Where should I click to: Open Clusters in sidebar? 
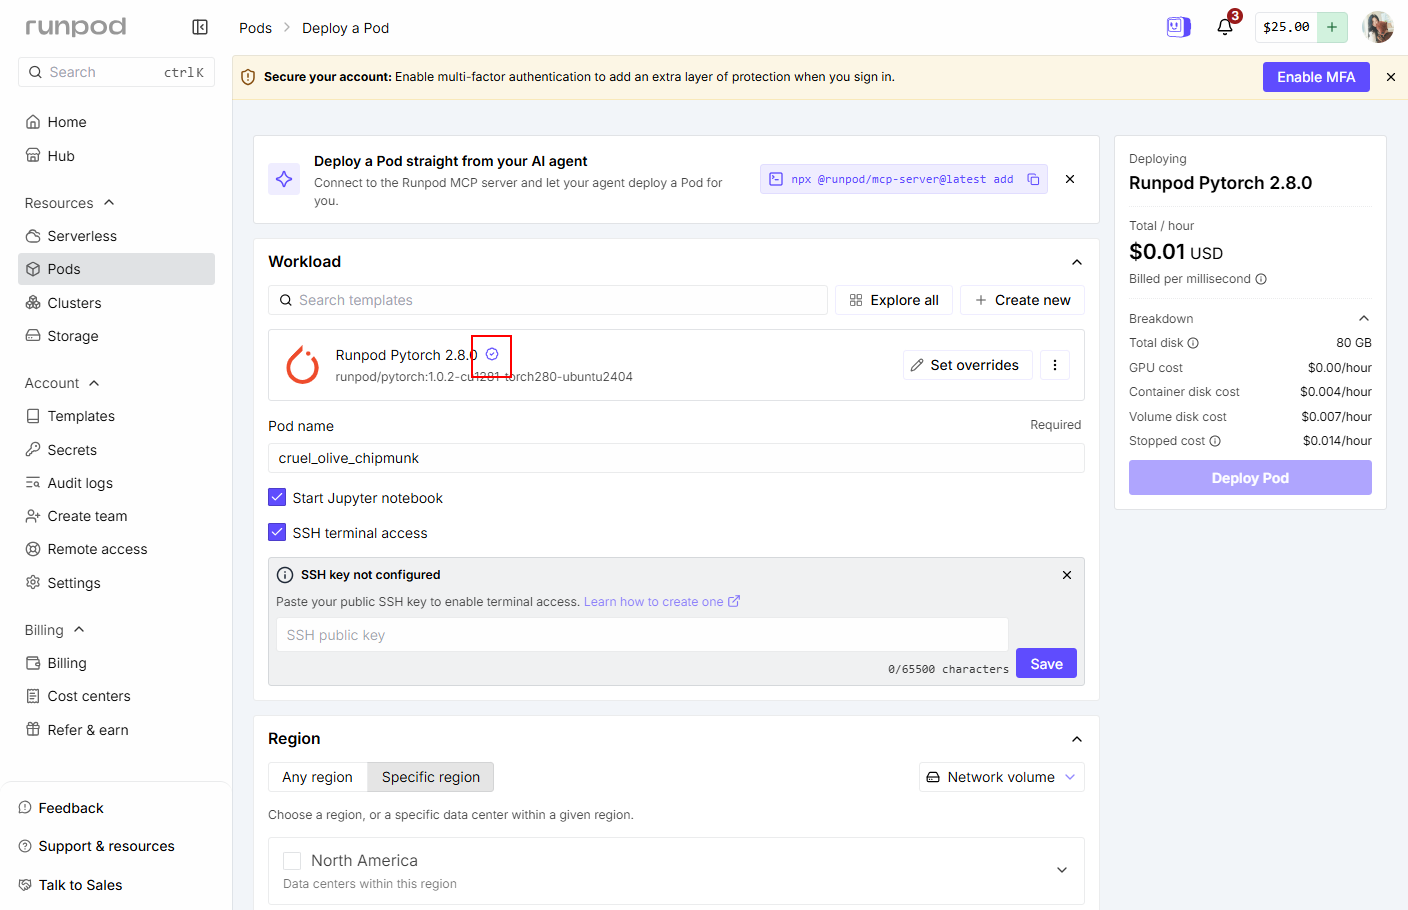coord(116,303)
